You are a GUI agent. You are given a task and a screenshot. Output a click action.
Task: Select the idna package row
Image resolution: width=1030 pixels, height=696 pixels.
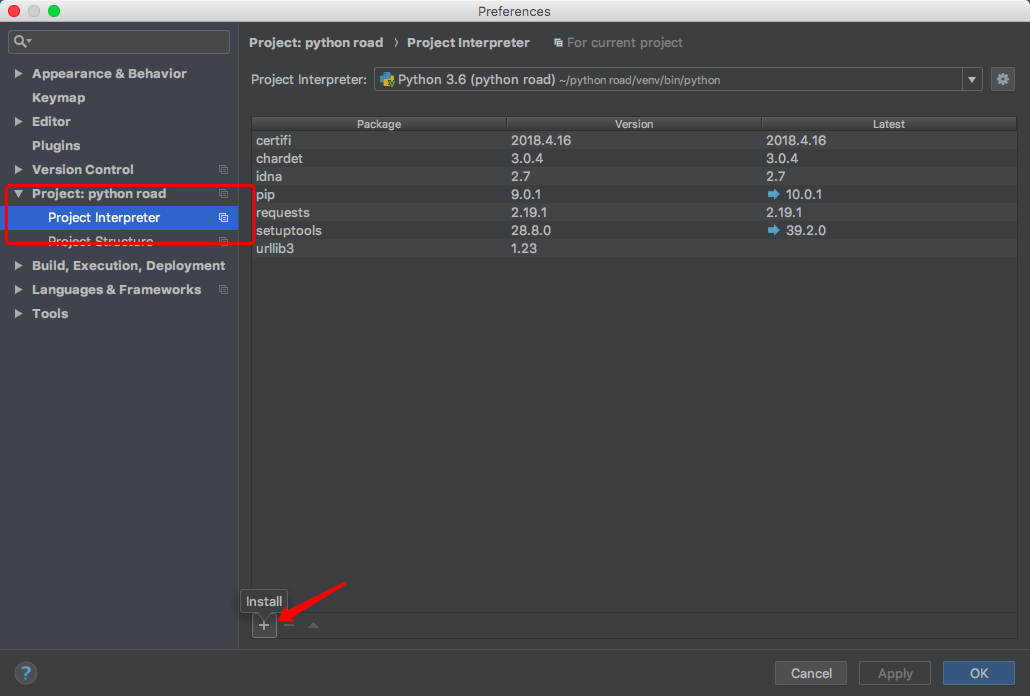634,176
